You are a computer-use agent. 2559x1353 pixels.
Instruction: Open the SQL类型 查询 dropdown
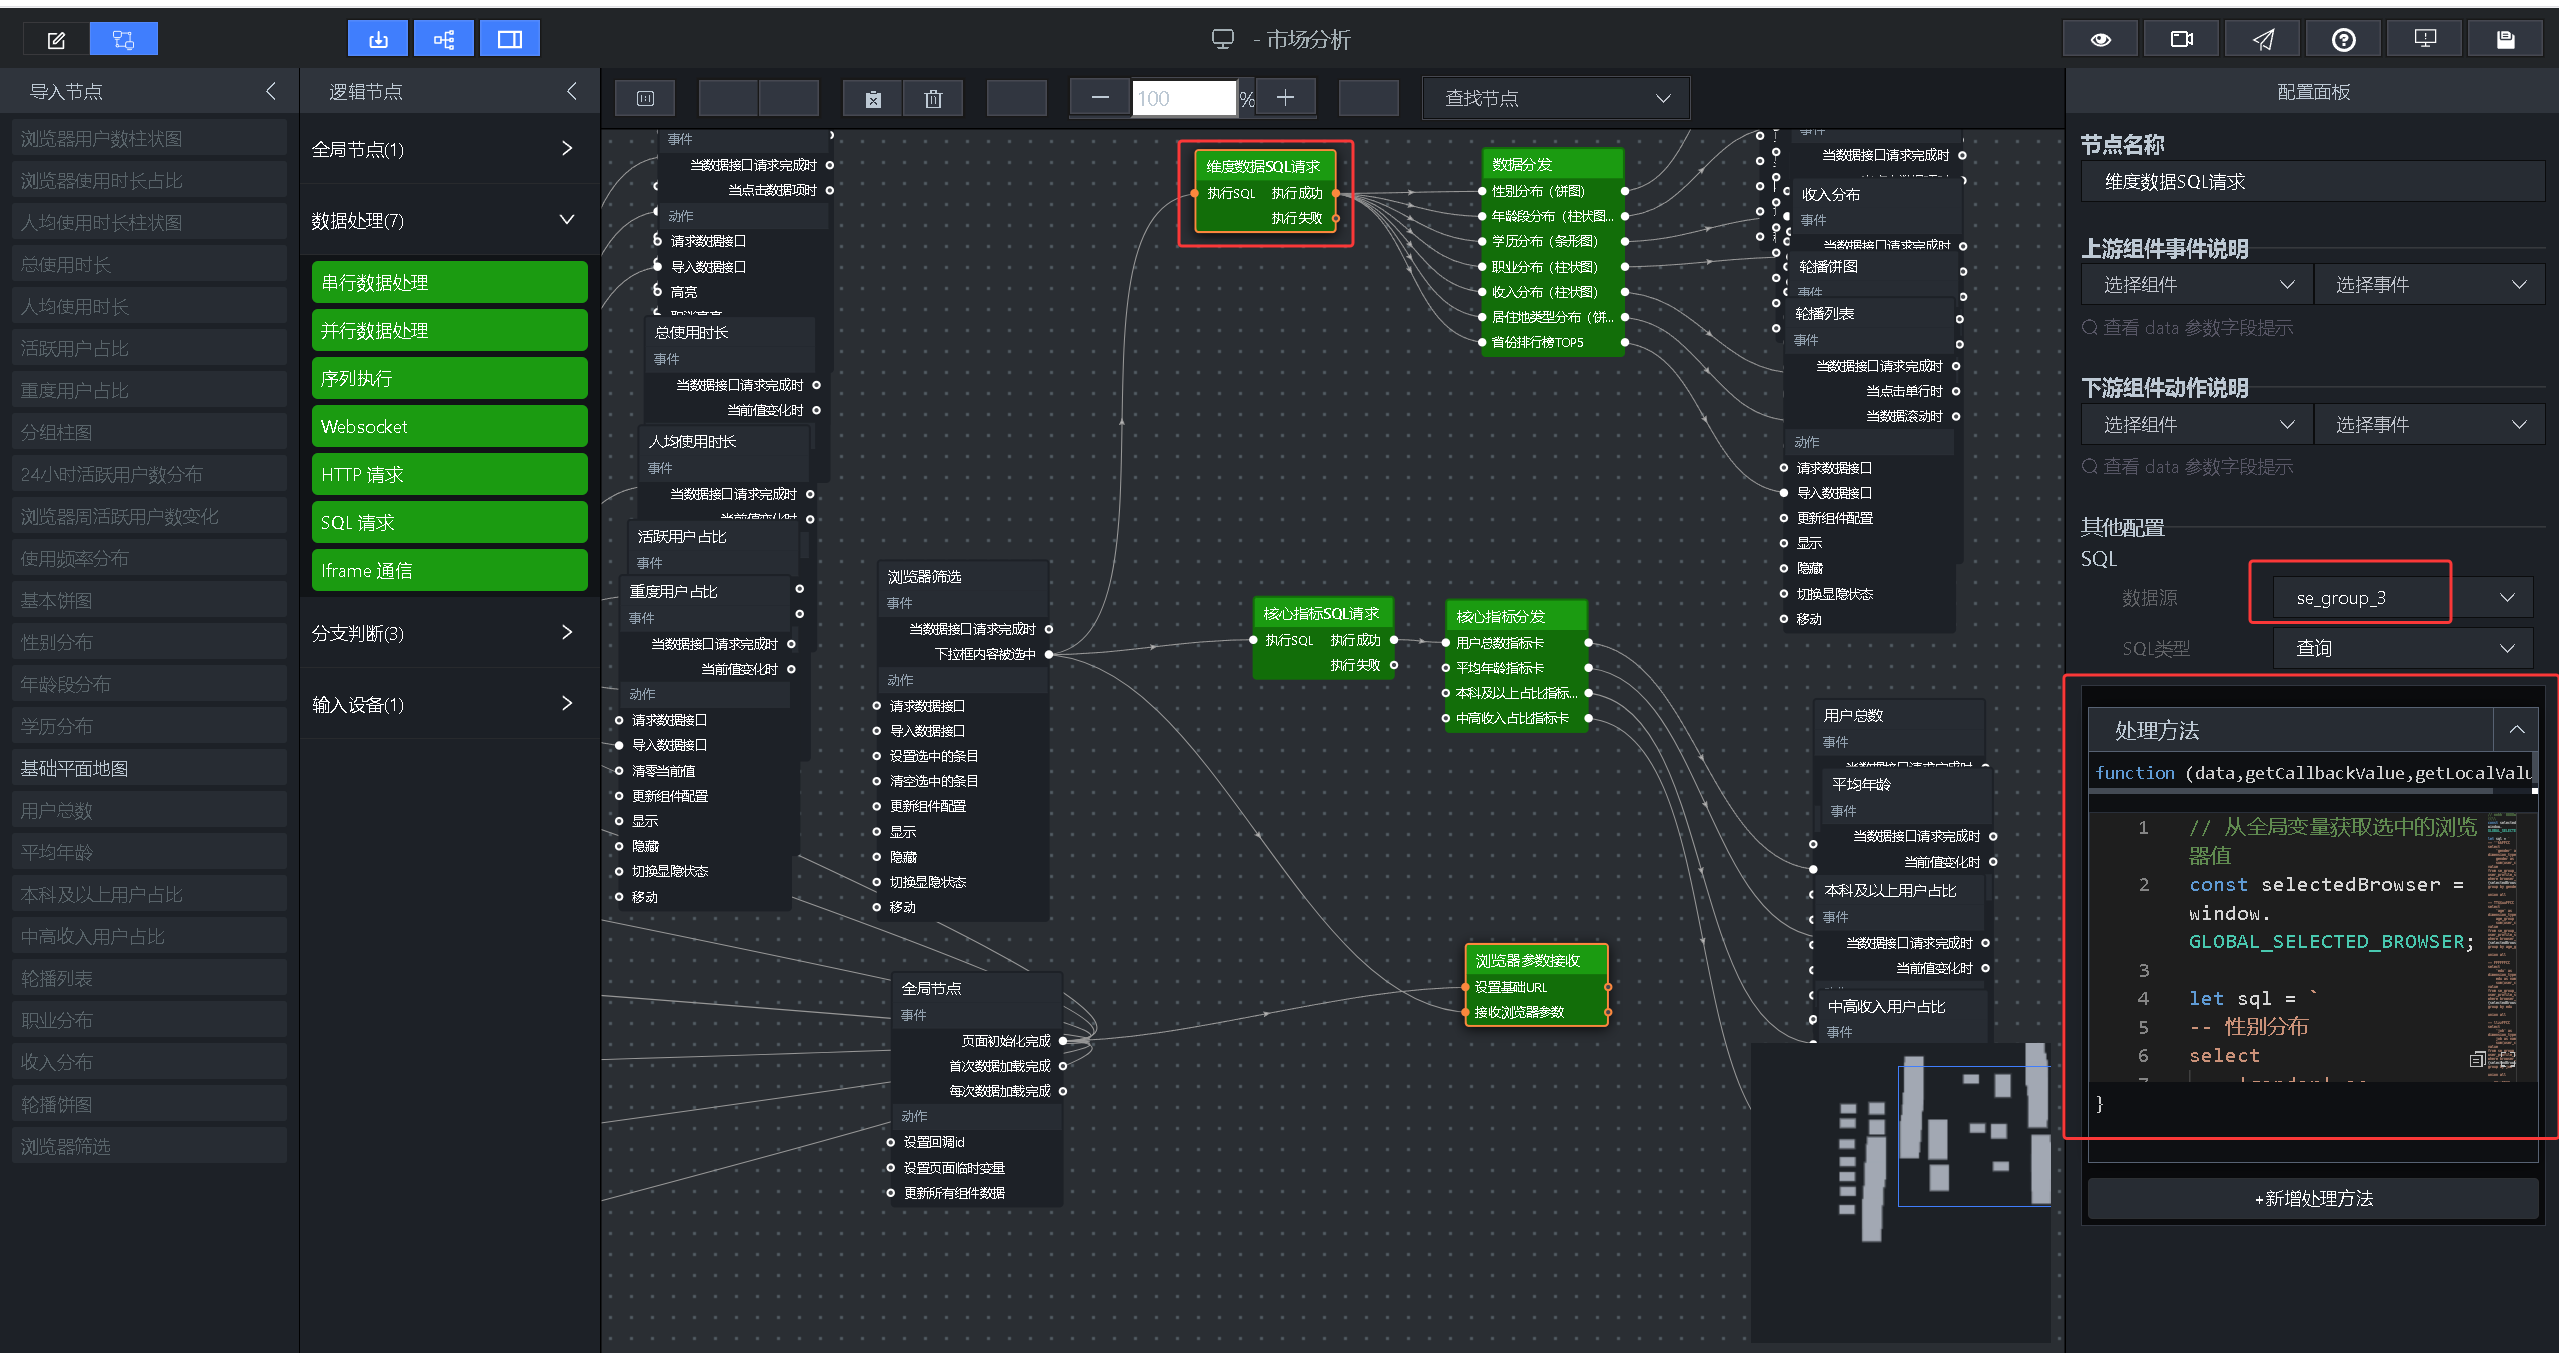click(x=2403, y=648)
